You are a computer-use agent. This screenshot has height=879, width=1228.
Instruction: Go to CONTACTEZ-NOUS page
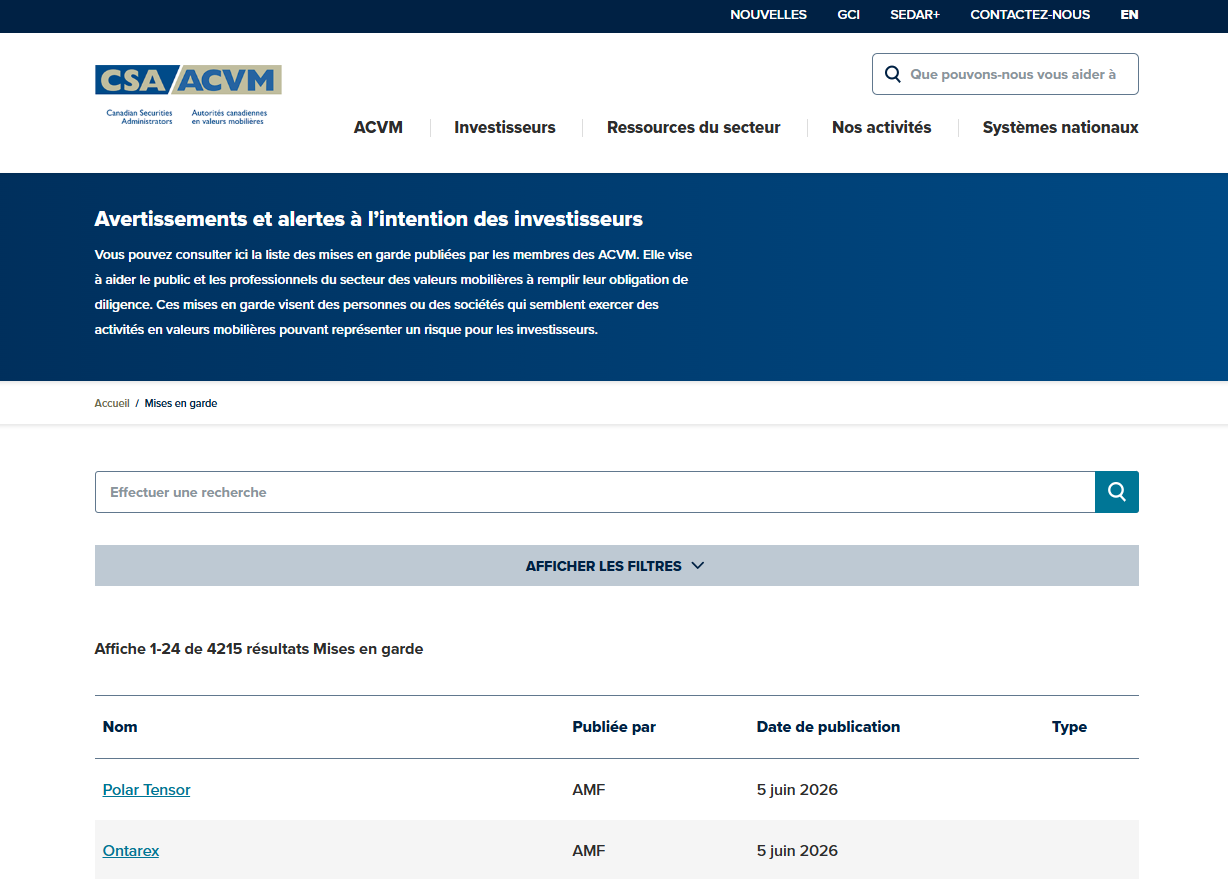click(x=1030, y=15)
